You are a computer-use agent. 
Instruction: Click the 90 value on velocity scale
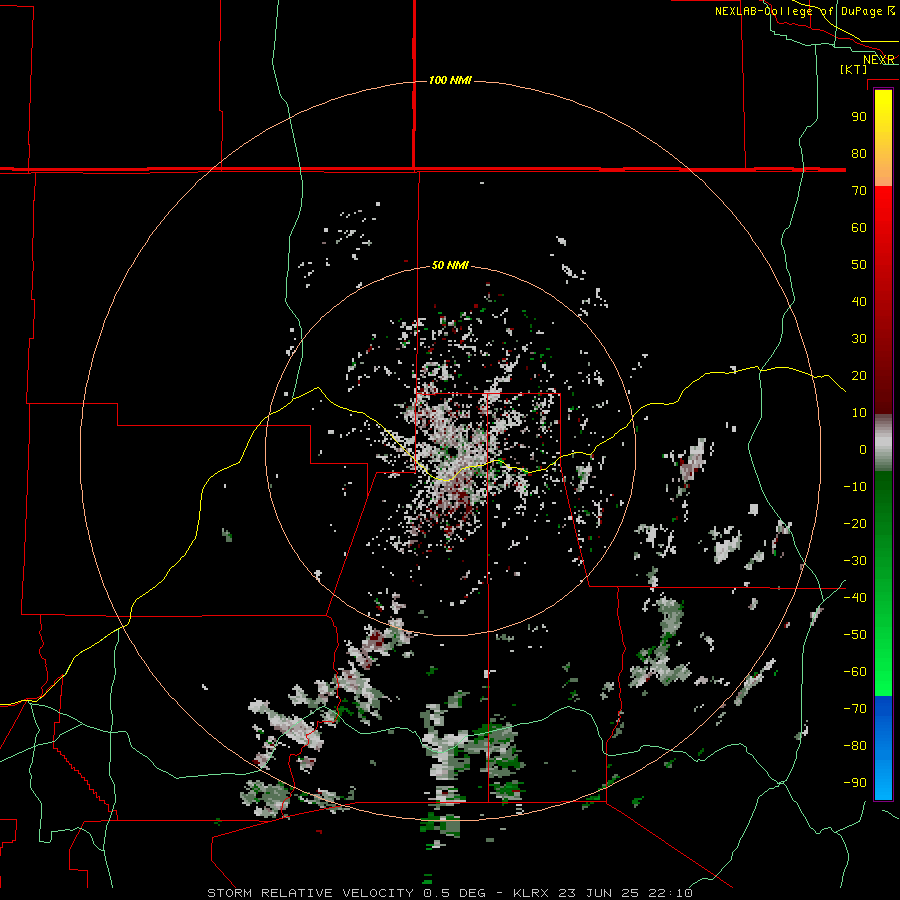pyautogui.click(x=859, y=117)
